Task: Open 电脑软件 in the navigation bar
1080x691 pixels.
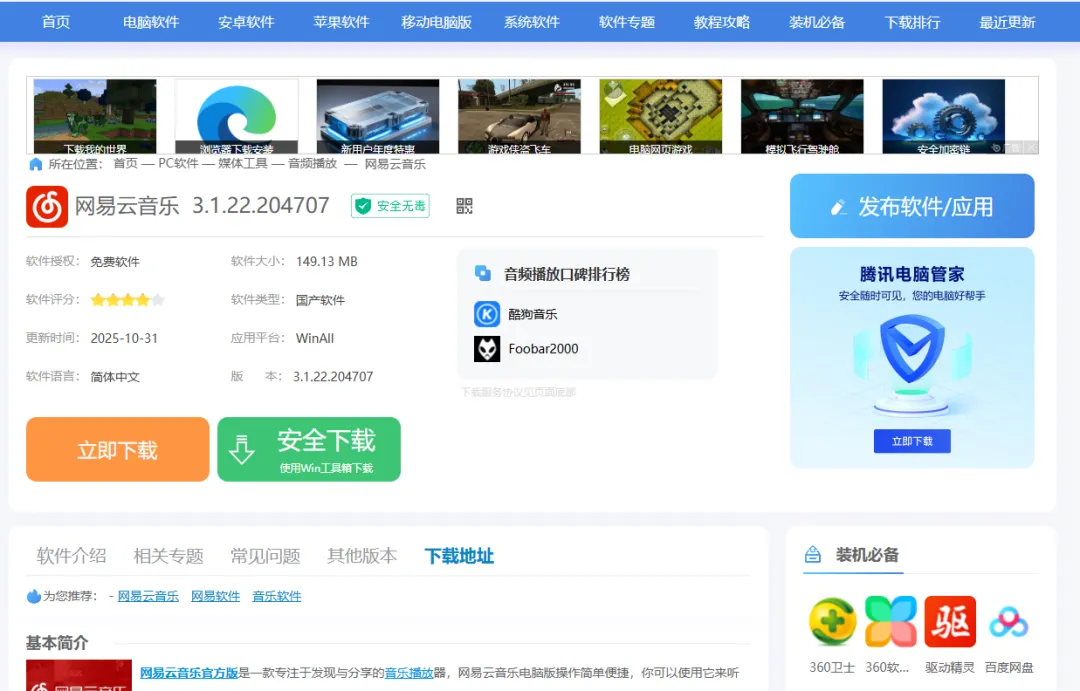Action: (151, 22)
